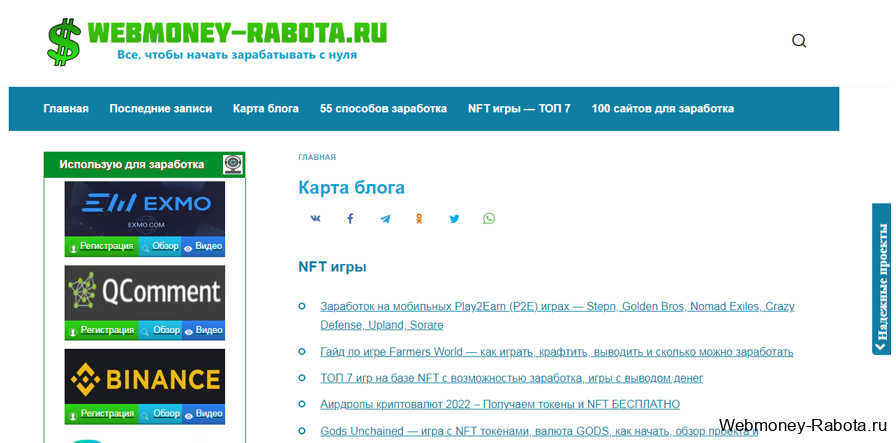Screen dimensions: 896x443
Task: Click tagline Все, чтобы начать зарабатывать с нуля
Action: click(237, 55)
